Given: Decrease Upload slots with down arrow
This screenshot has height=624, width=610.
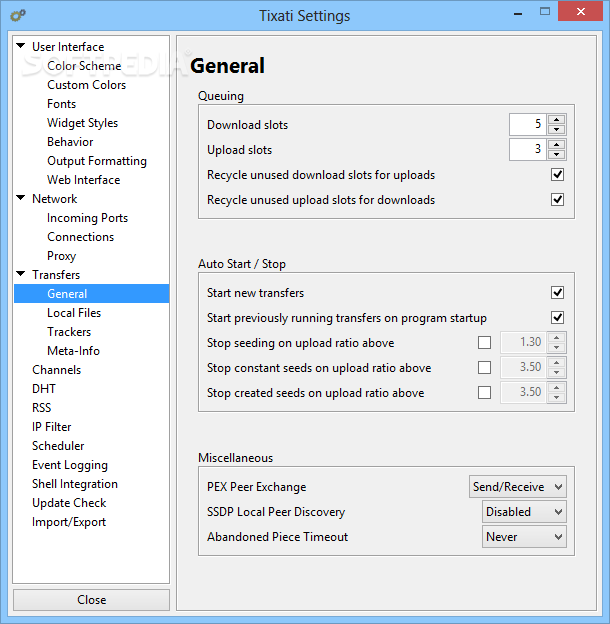Looking at the screenshot, I should [556, 154].
